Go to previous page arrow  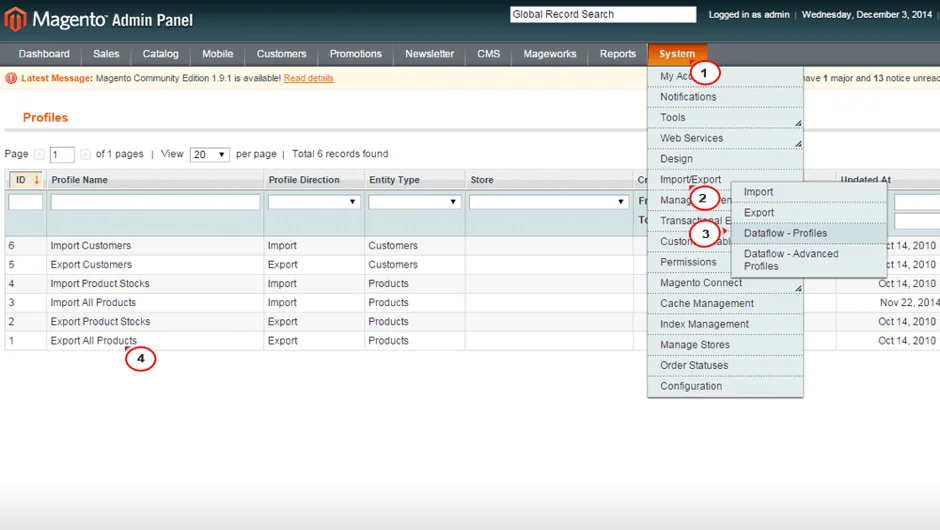[39, 155]
